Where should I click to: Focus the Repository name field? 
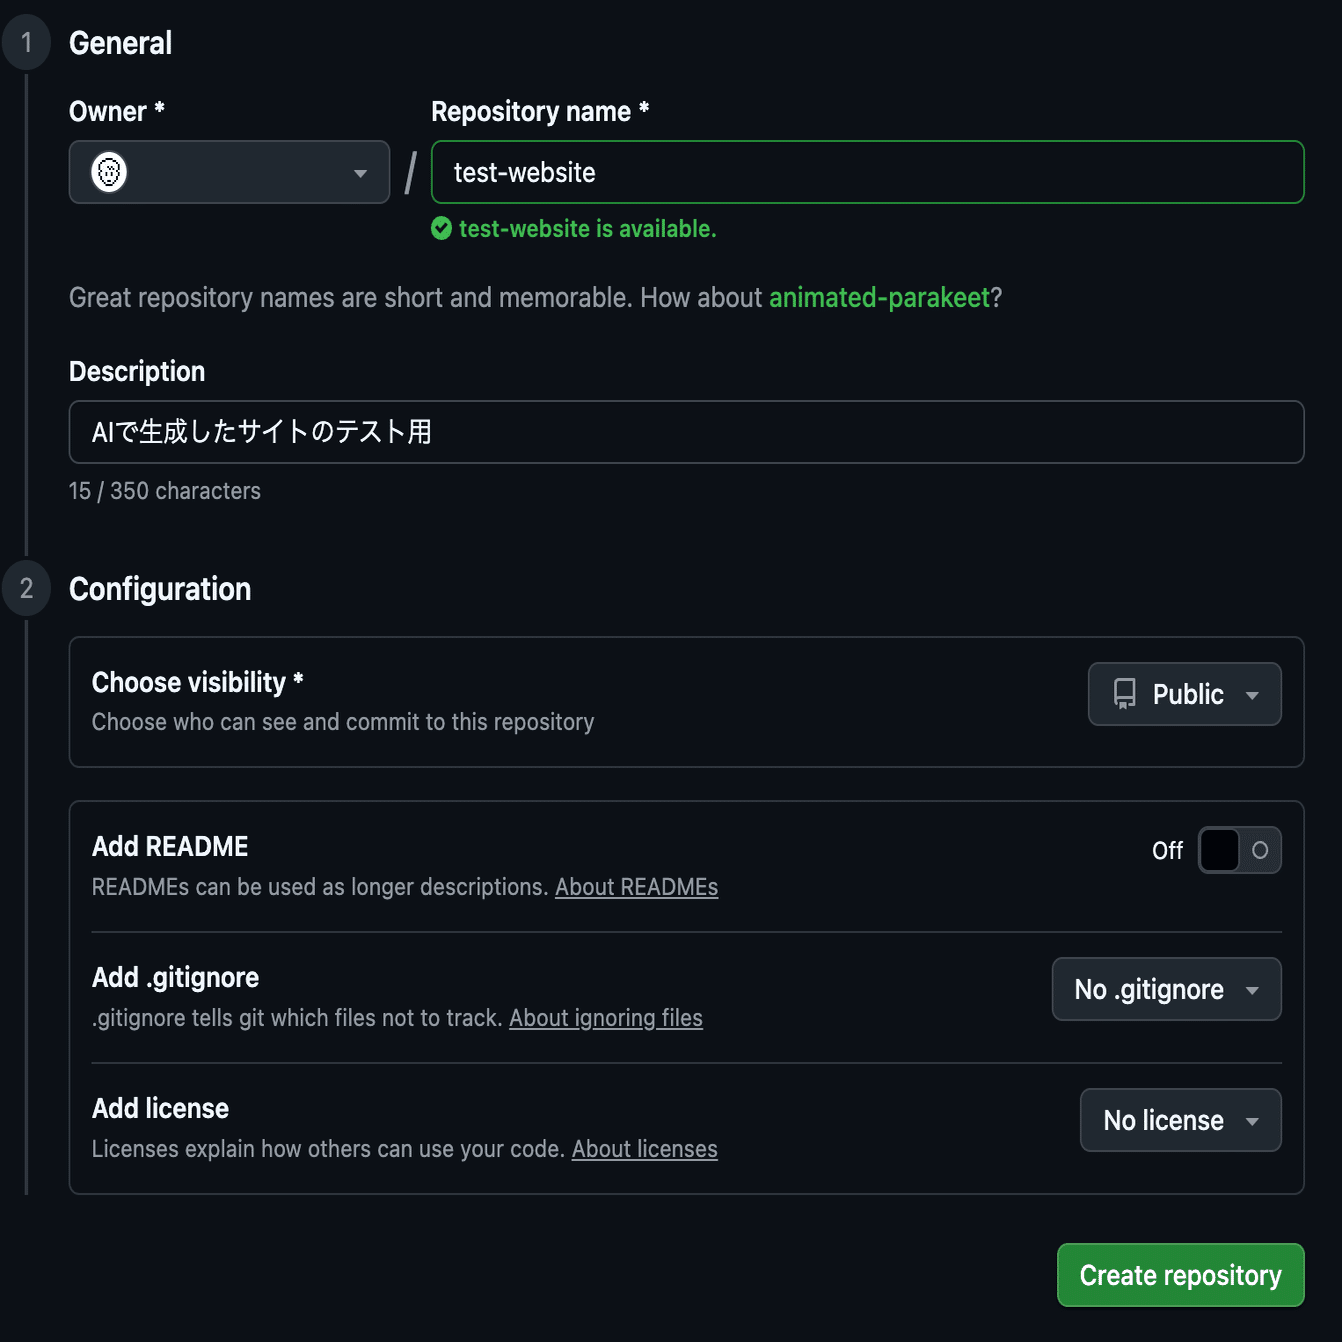867,172
